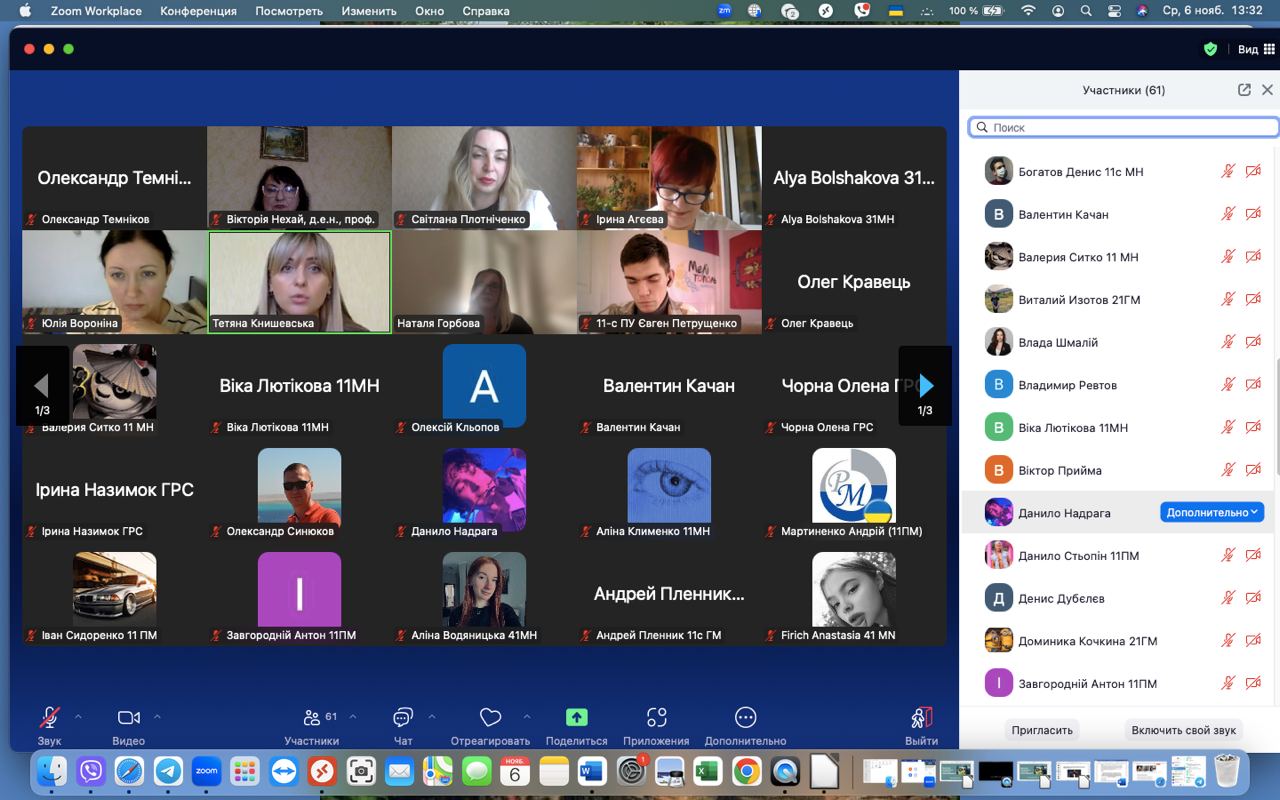The height and width of the screenshot is (800, 1280).
Task: Click Пригласить invite button
Action: pyautogui.click(x=1042, y=730)
